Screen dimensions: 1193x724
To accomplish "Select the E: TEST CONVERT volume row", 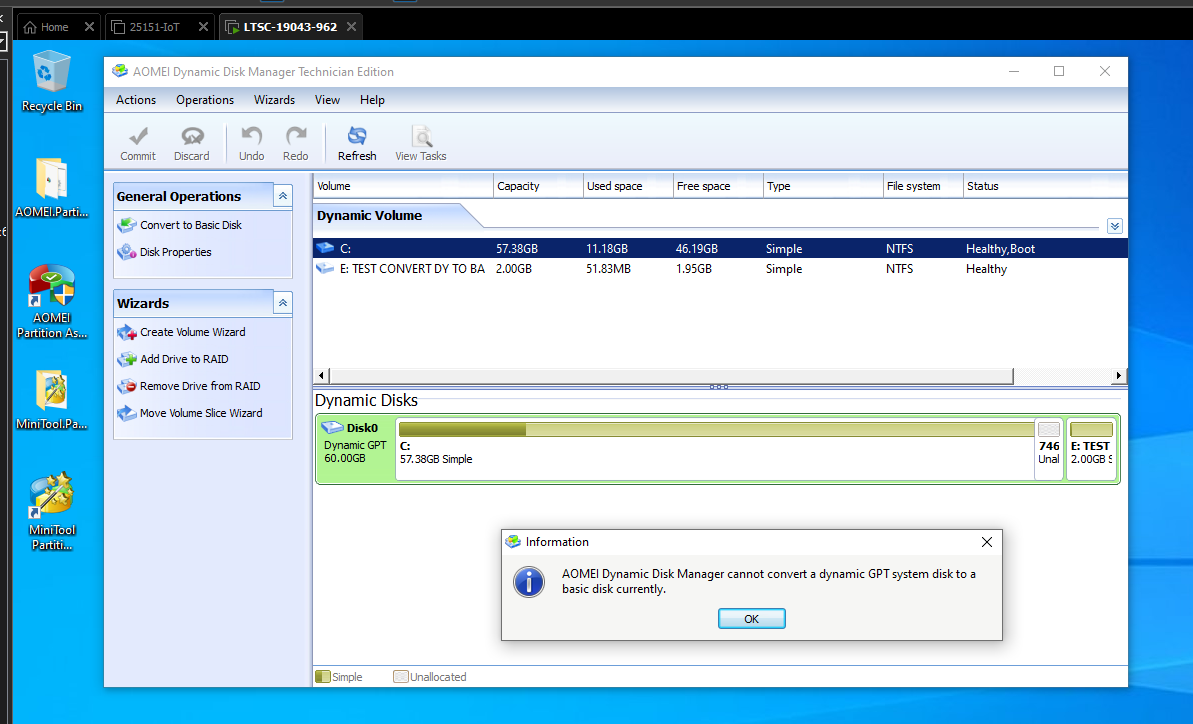I will [x=720, y=268].
